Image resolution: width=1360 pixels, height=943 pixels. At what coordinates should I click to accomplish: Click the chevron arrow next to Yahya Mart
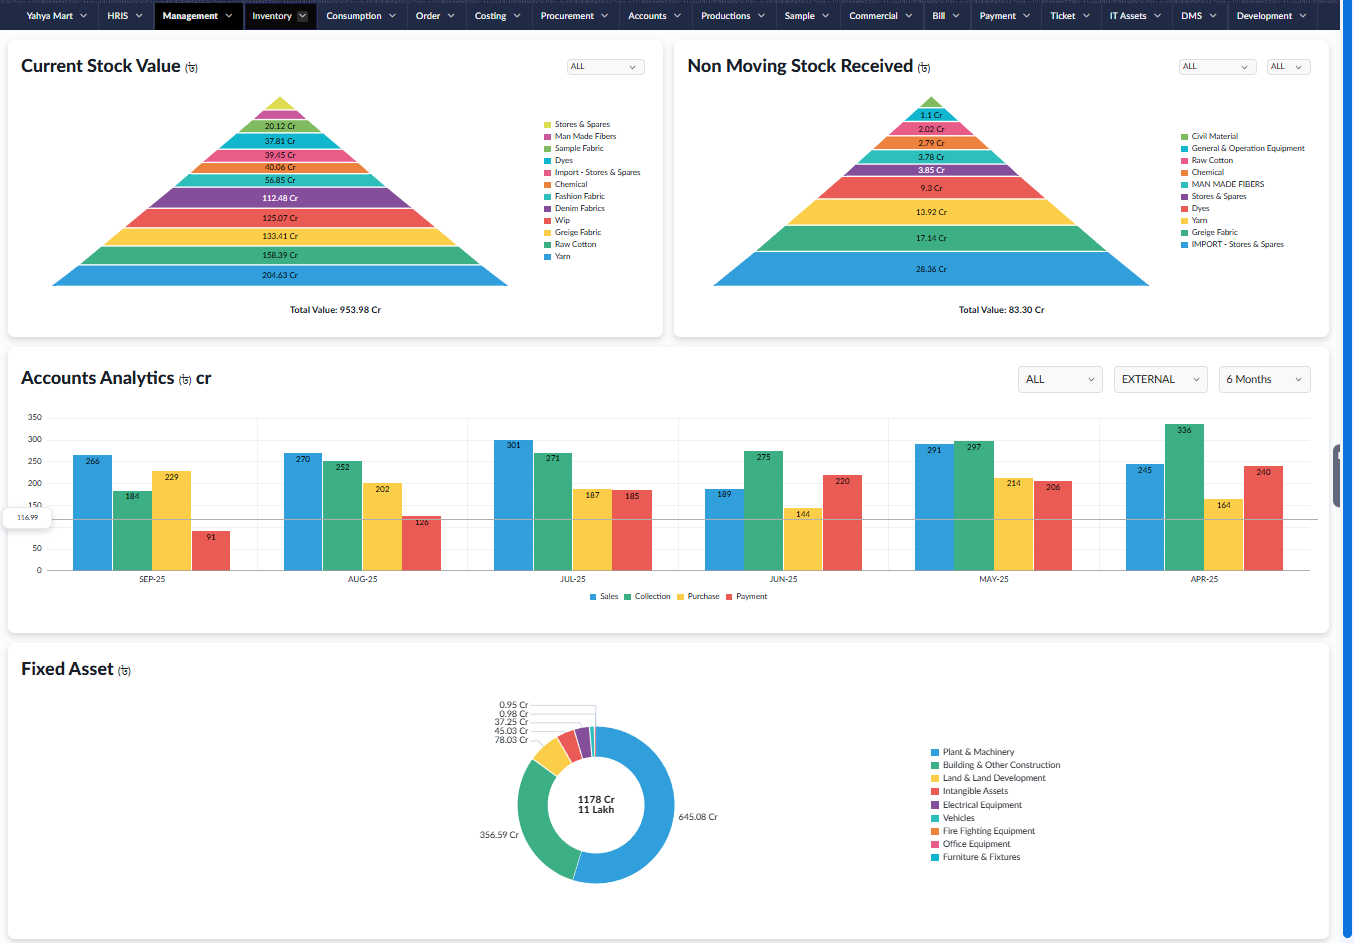[x=83, y=16]
